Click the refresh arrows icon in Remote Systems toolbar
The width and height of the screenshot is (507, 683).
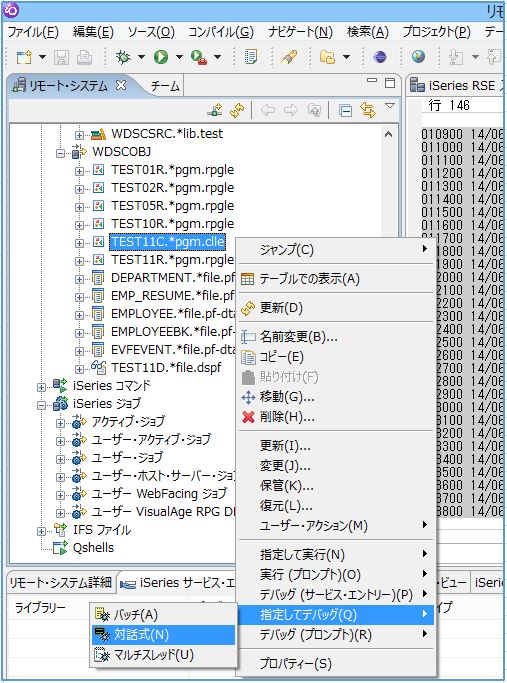[237, 110]
